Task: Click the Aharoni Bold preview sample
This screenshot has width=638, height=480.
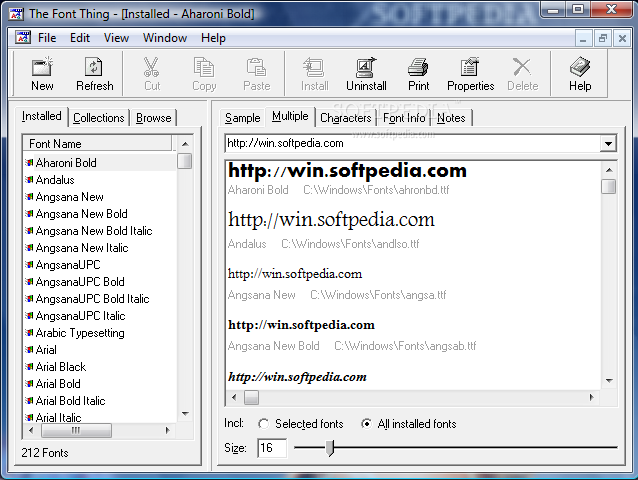Action: 347,171
